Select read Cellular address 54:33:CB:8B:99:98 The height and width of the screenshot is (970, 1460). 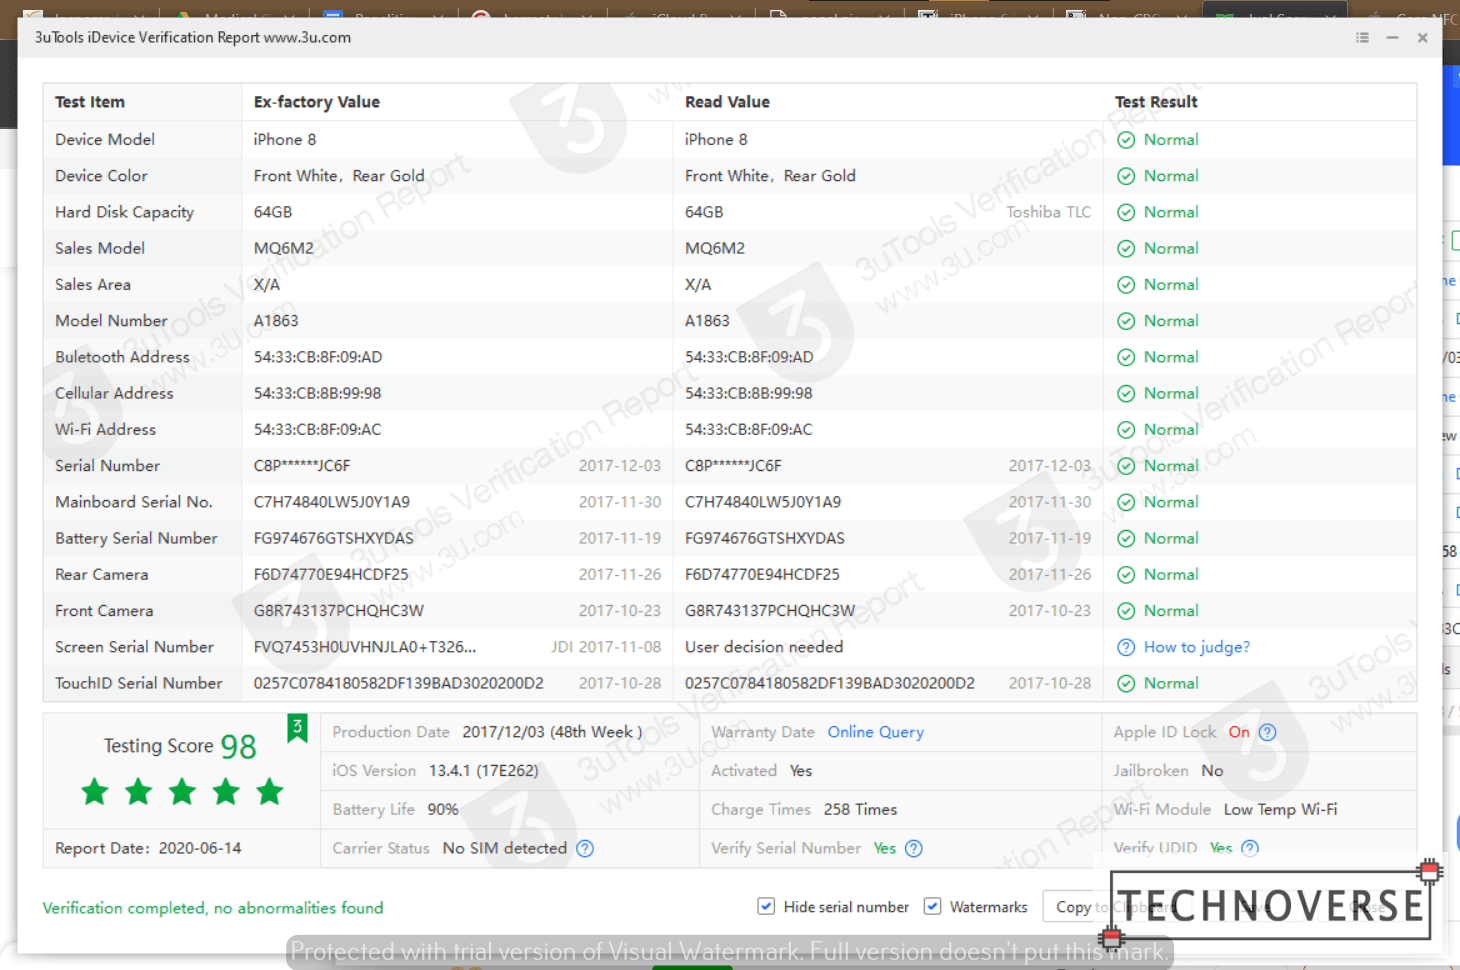point(749,393)
